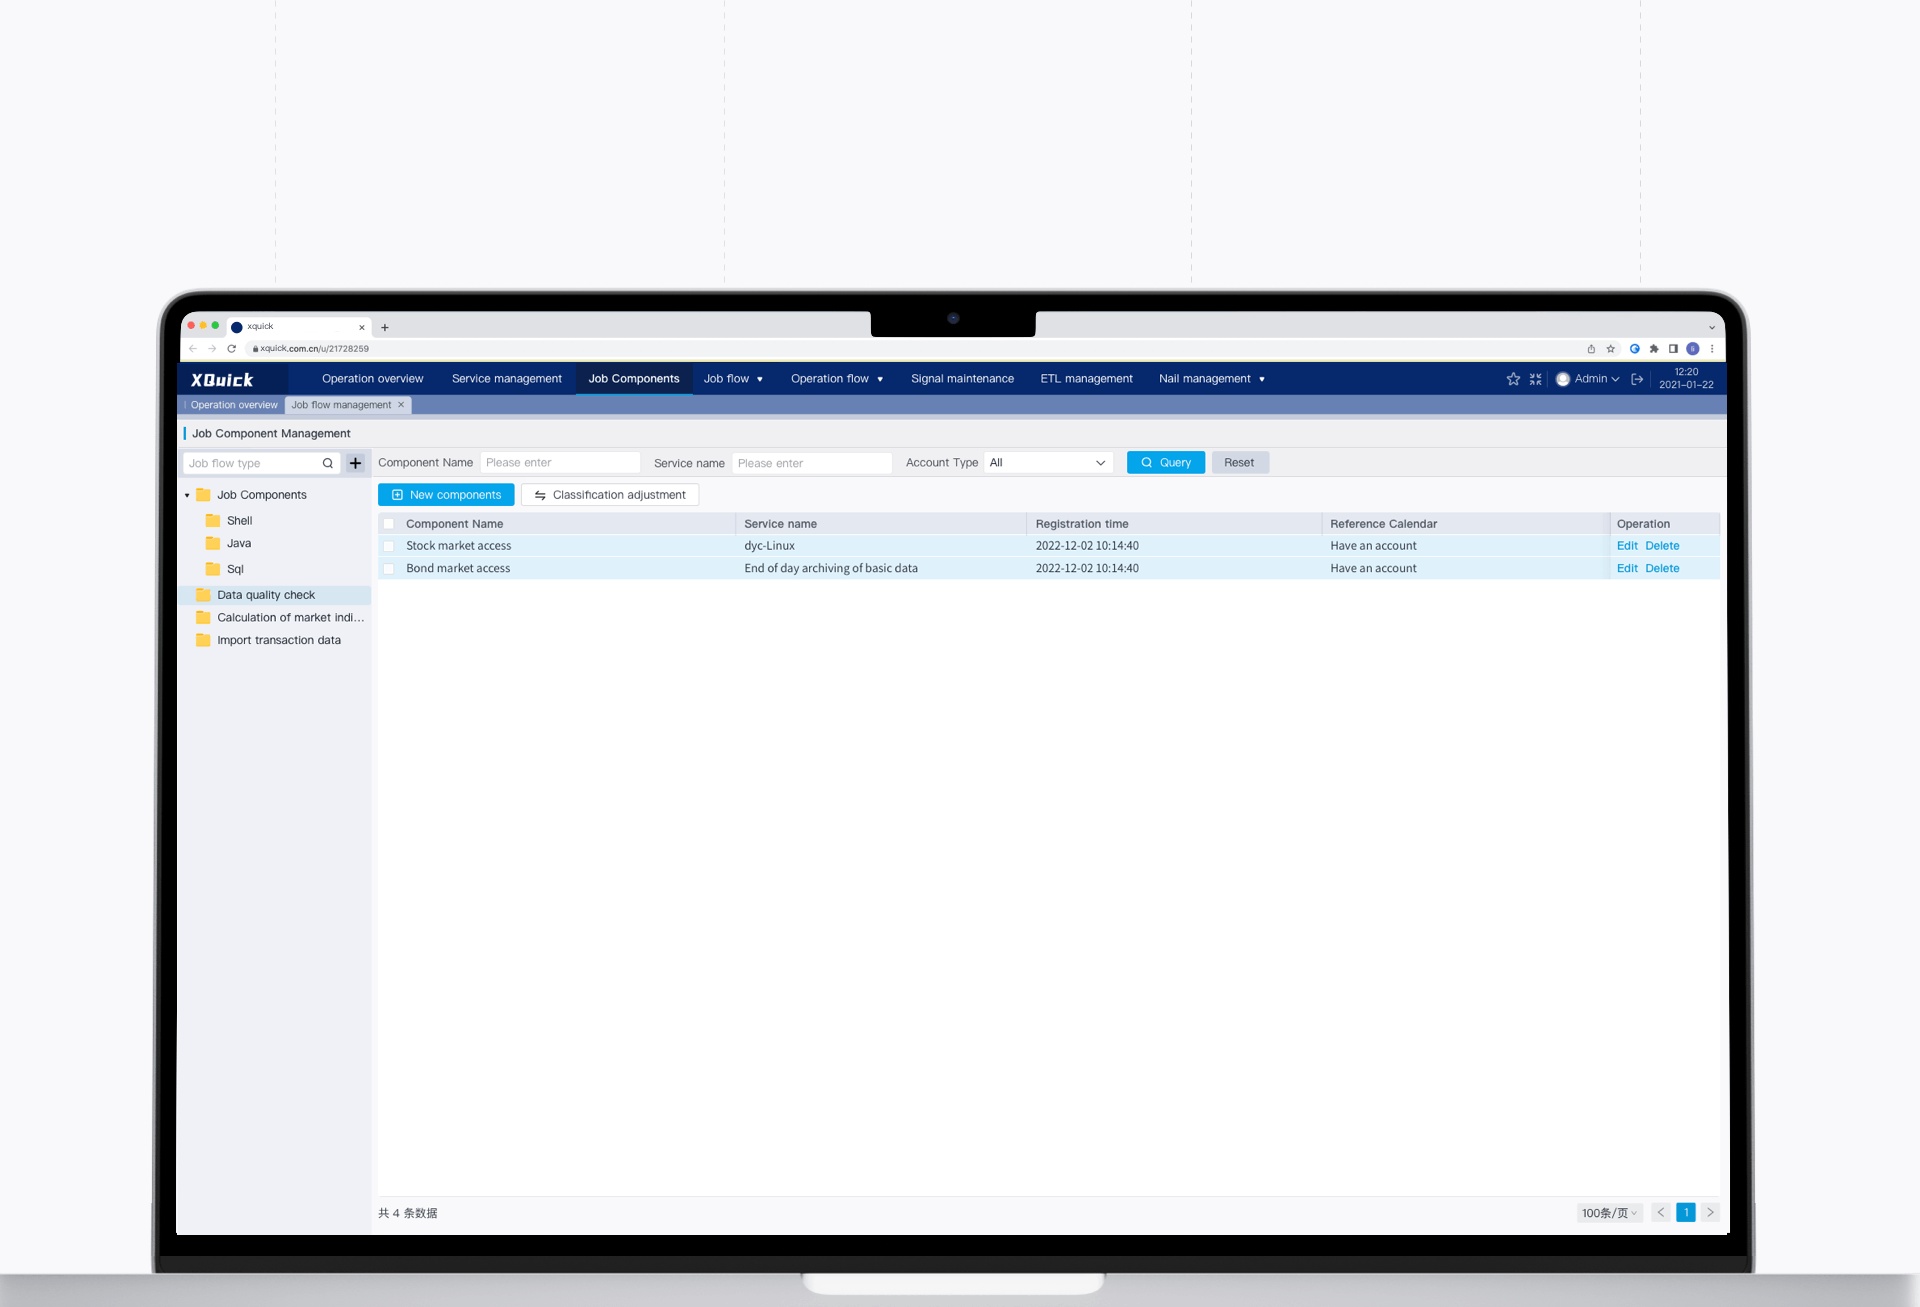Check the Bond market access row checkbox
This screenshot has height=1307, width=1920.
pos(389,568)
